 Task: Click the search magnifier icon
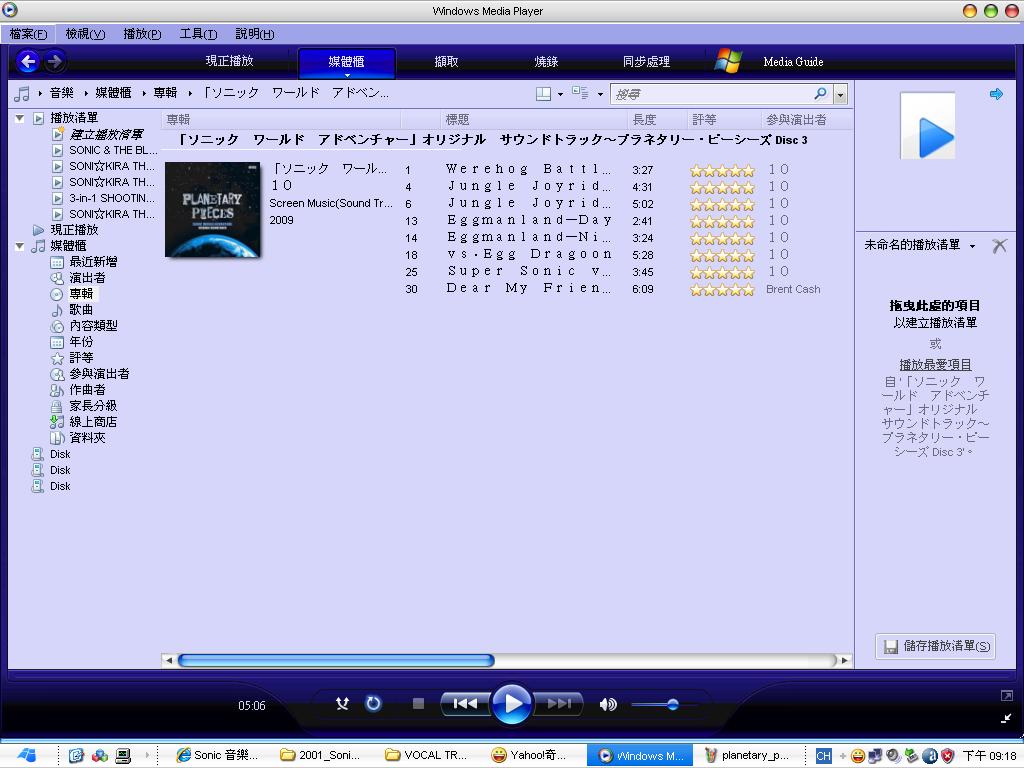(x=820, y=94)
